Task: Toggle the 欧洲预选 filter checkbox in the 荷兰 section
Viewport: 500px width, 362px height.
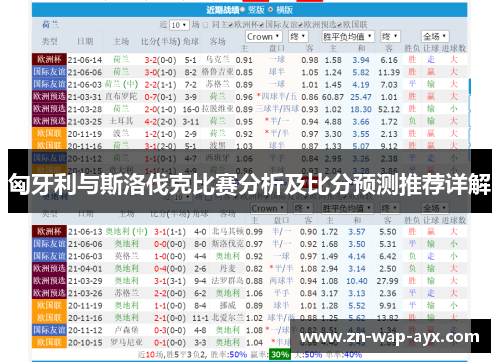Action: click(x=300, y=25)
